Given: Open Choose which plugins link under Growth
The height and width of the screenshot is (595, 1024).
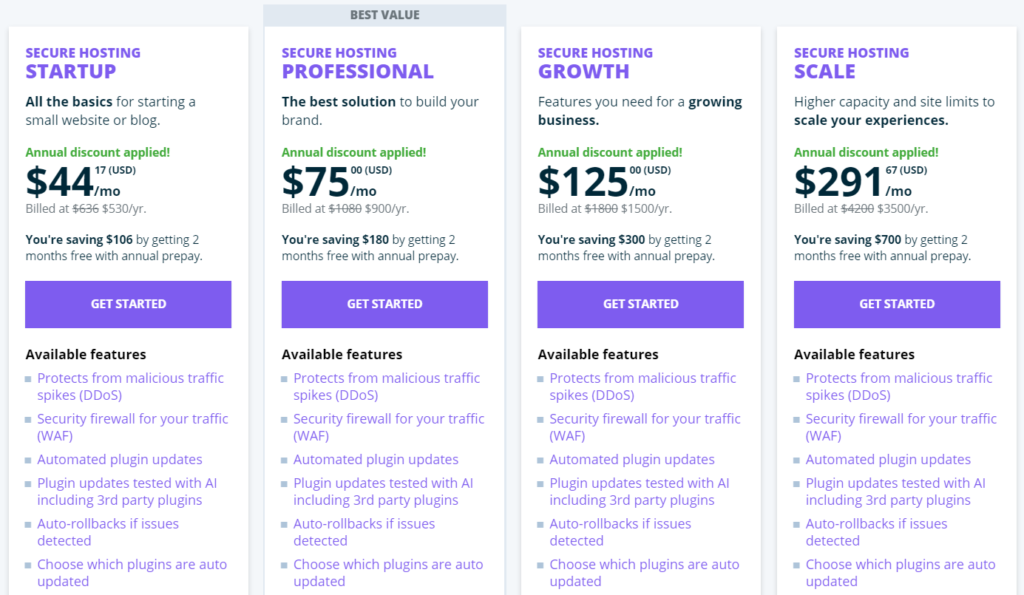Looking at the screenshot, I should point(644,573).
